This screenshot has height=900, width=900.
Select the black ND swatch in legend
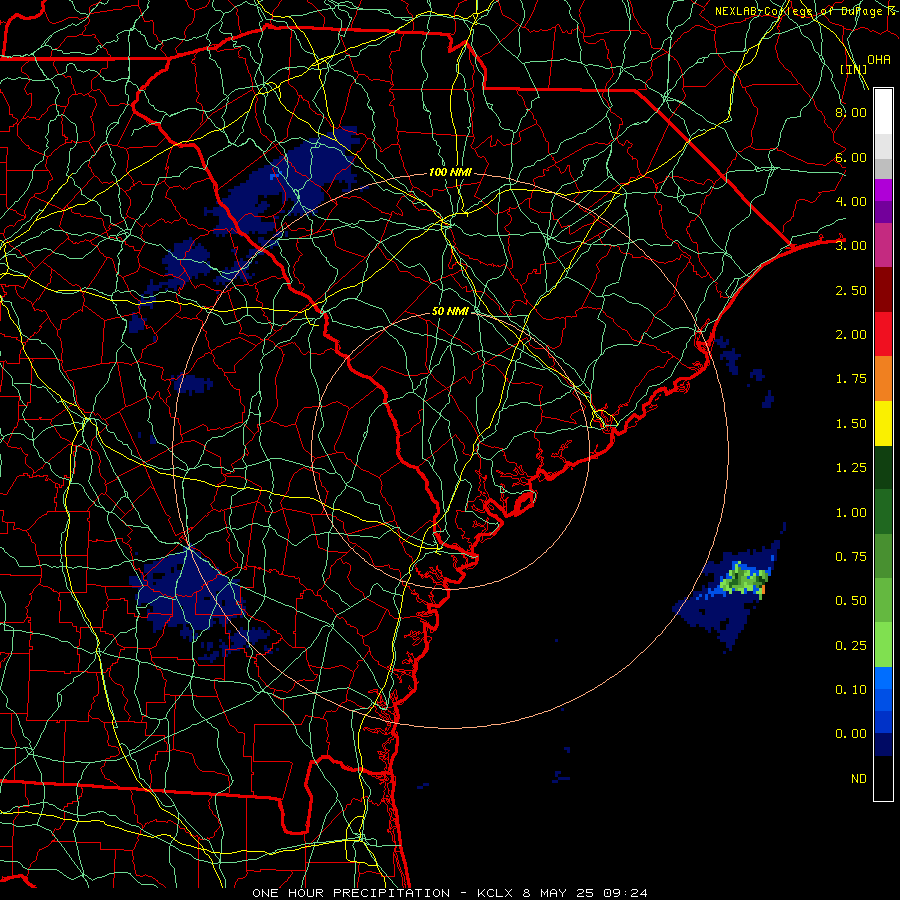[x=883, y=778]
